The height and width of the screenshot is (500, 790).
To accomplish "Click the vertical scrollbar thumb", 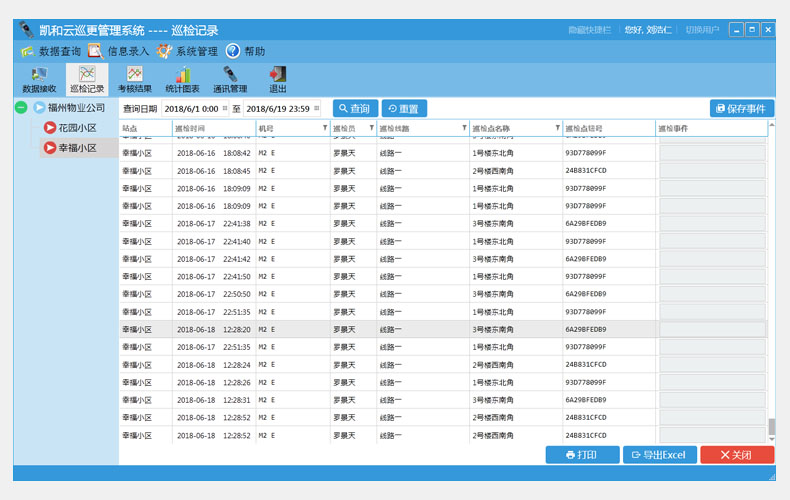I will [771, 426].
